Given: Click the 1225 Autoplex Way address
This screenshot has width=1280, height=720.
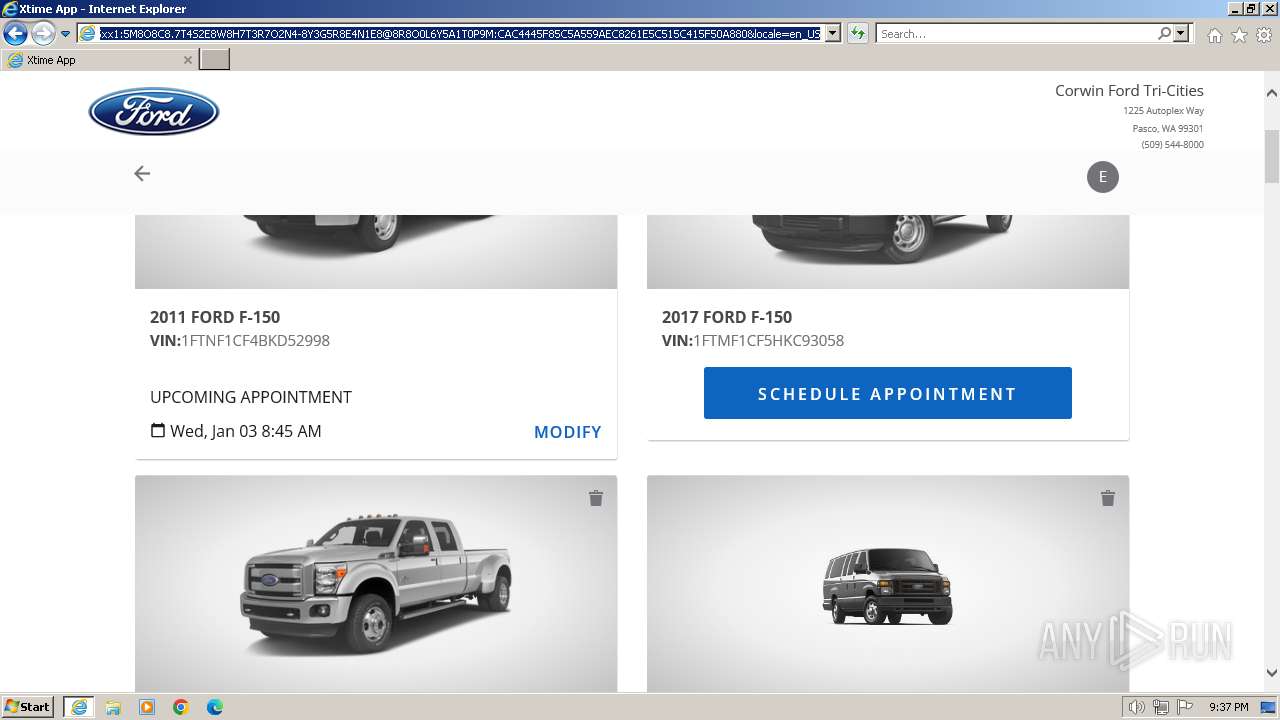Looking at the screenshot, I should pos(1163,111).
